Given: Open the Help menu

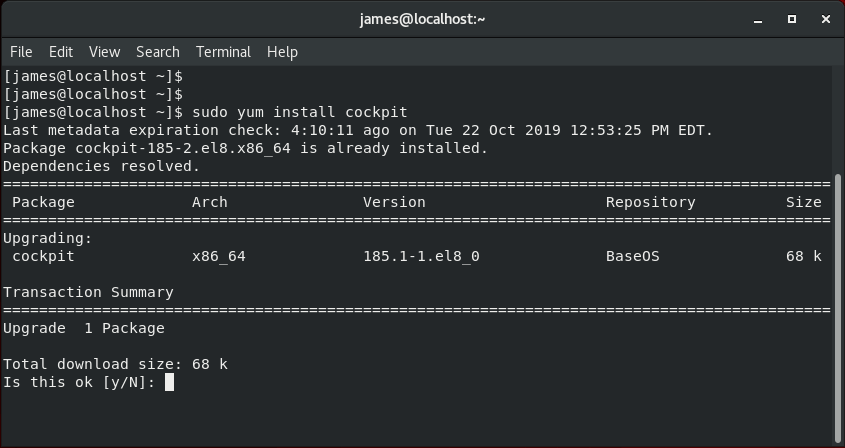Looking at the screenshot, I should [x=282, y=52].
